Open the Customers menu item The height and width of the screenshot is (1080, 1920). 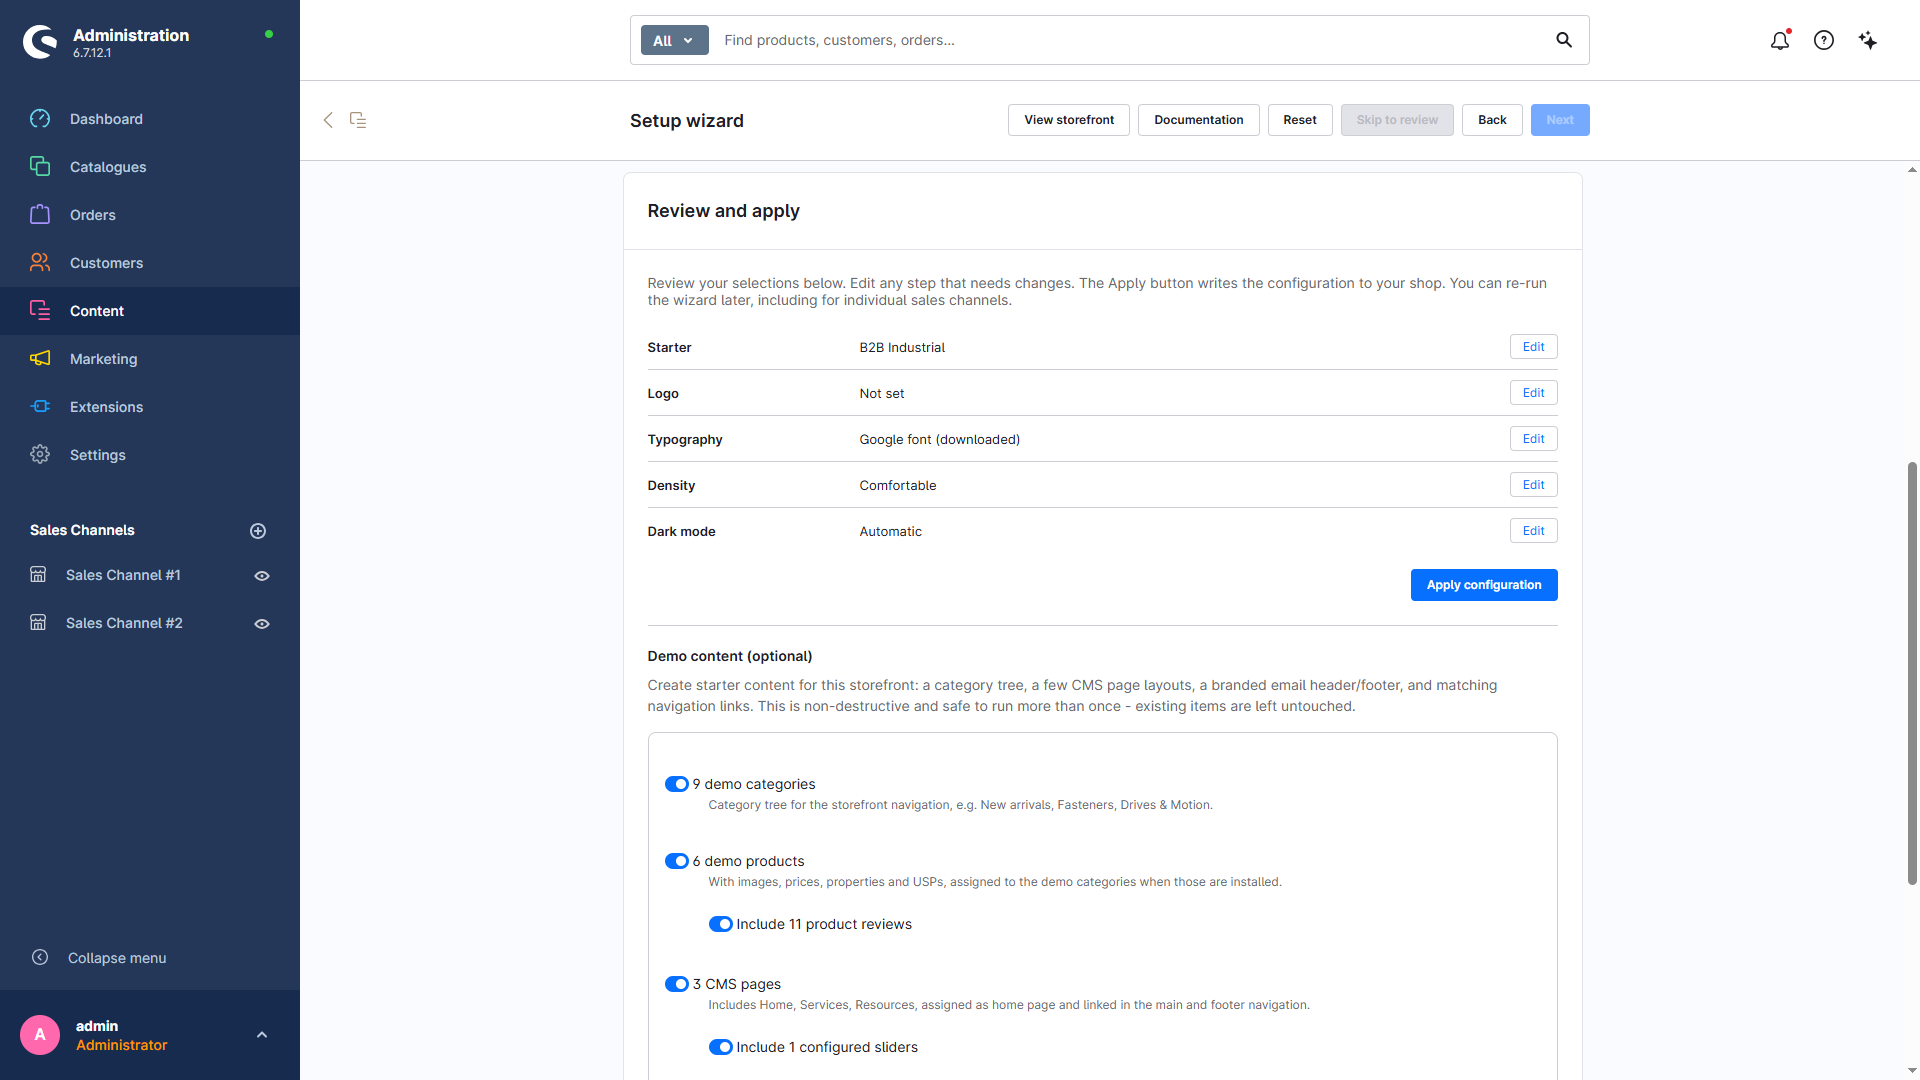tap(150, 263)
